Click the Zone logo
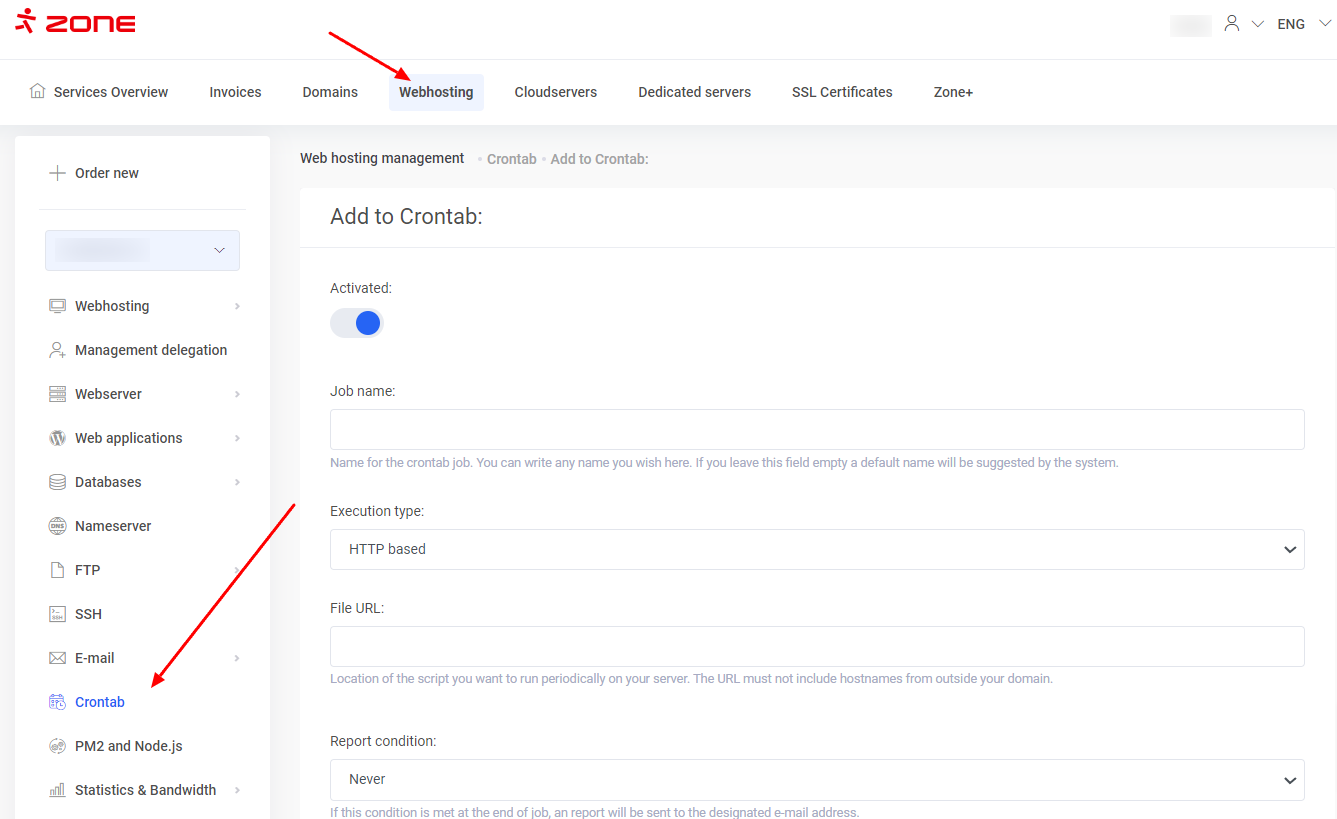Viewport: 1337px width, 819px height. tap(76, 22)
